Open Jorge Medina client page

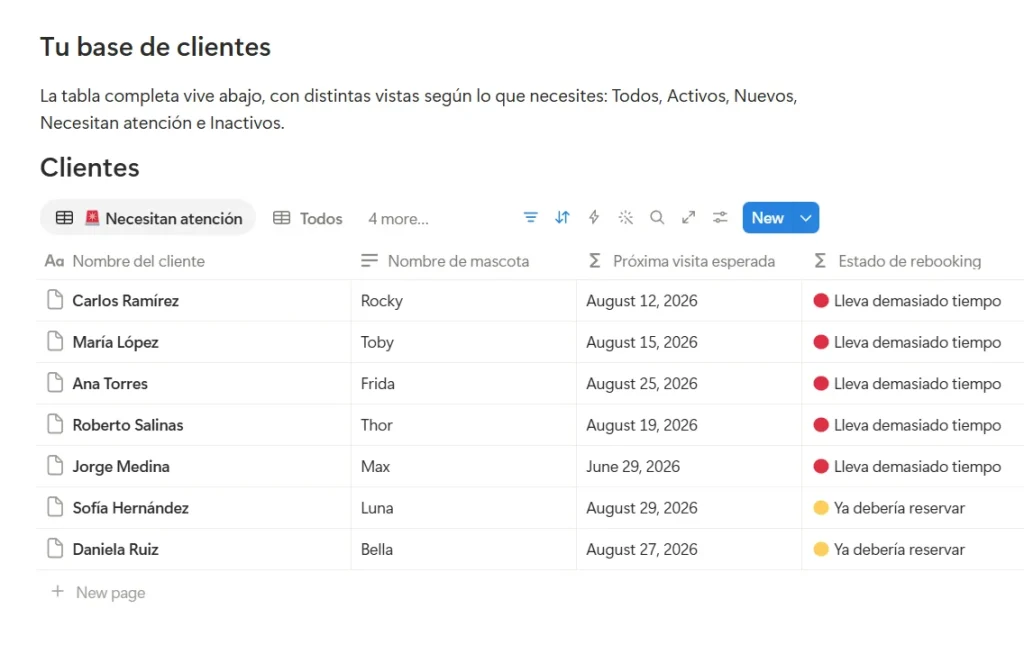[x=121, y=467]
